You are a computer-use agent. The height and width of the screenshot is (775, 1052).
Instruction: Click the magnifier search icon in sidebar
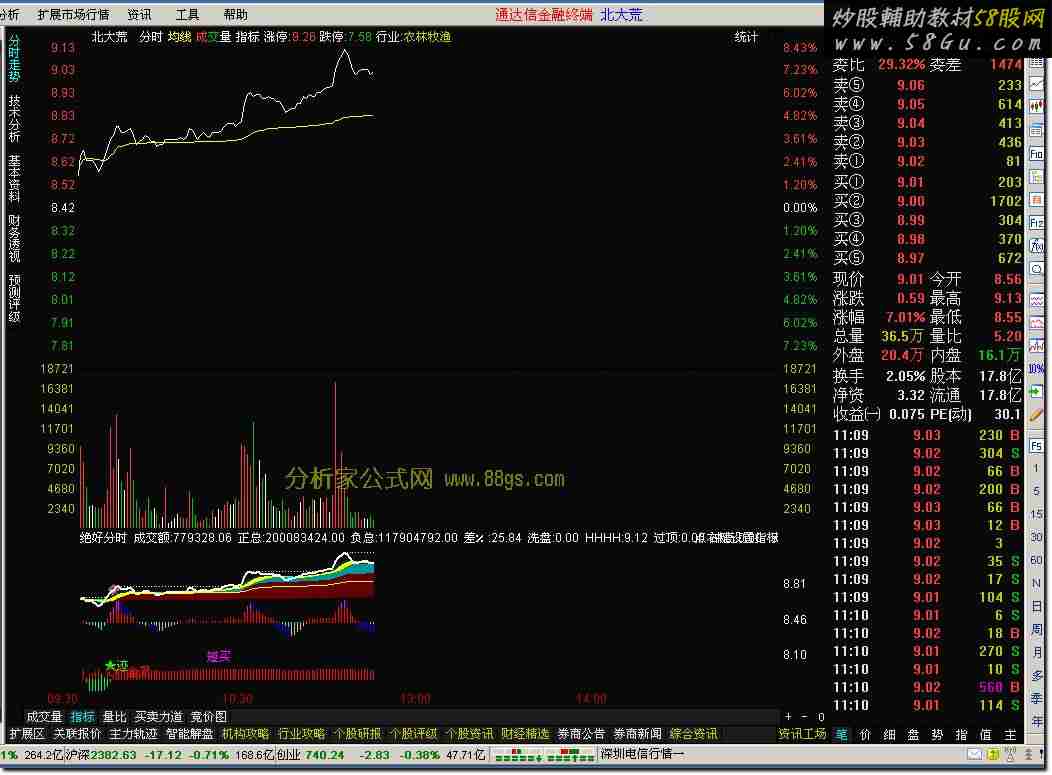[1037, 268]
